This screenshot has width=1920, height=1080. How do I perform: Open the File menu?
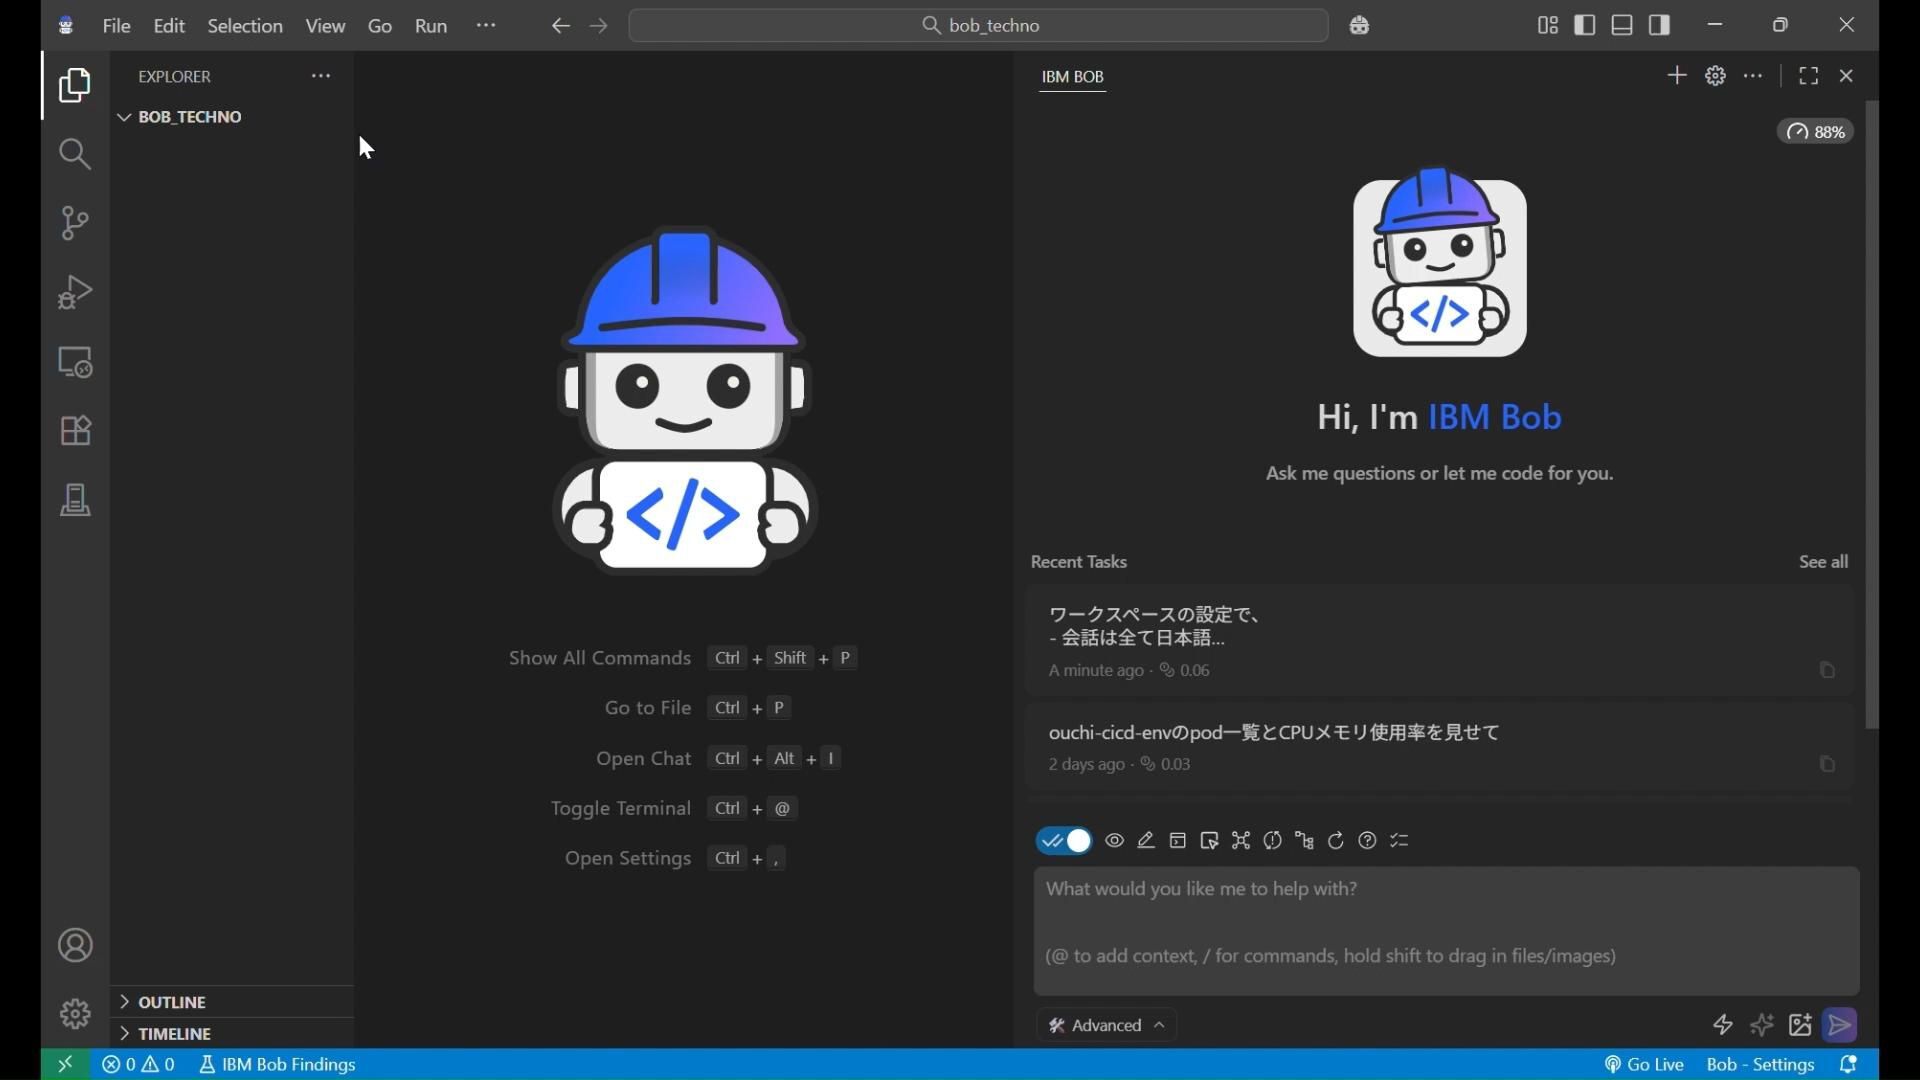coord(116,26)
